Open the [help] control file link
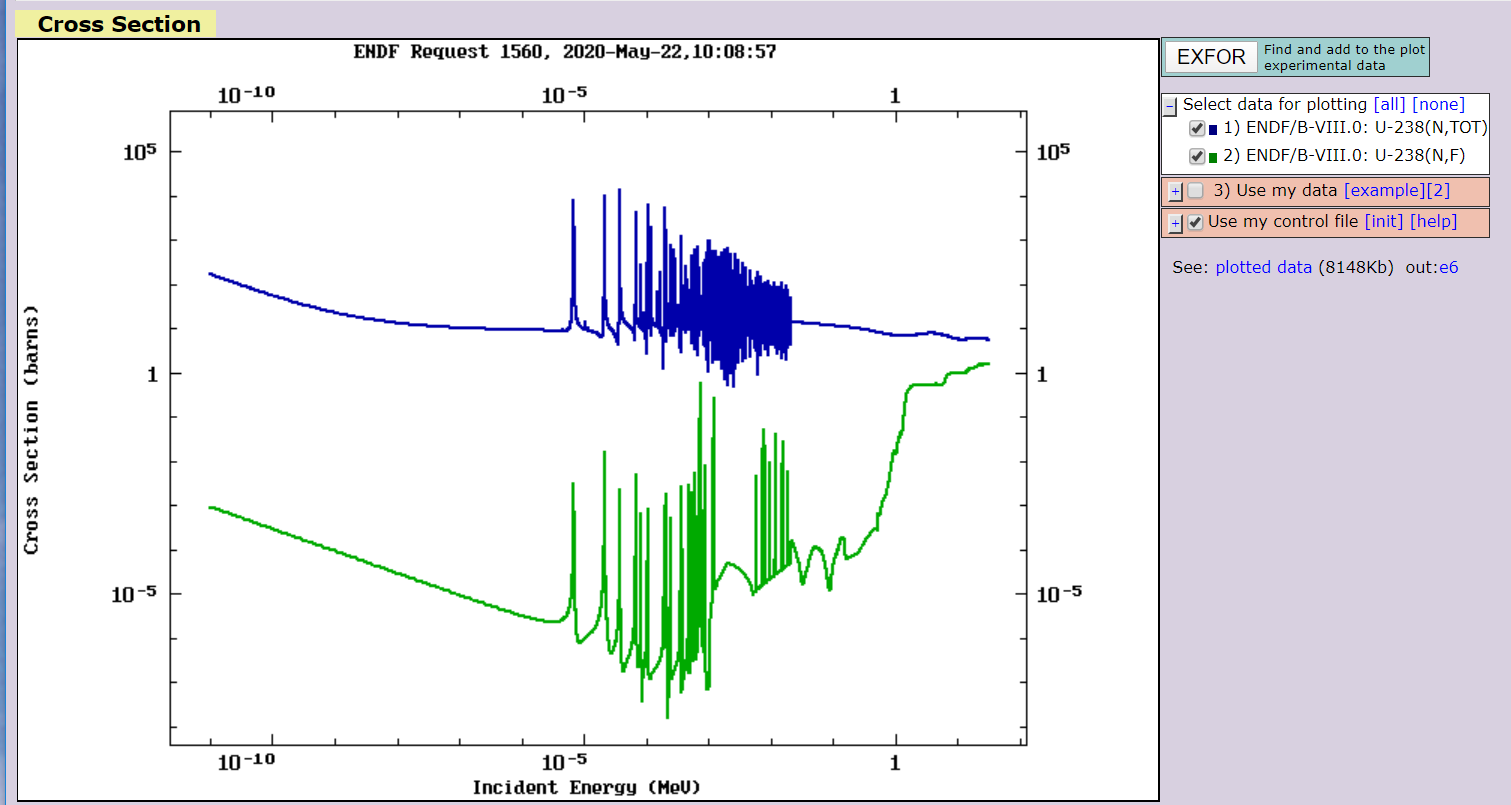Image resolution: width=1511 pixels, height=805 pixels. (1433, 221)
